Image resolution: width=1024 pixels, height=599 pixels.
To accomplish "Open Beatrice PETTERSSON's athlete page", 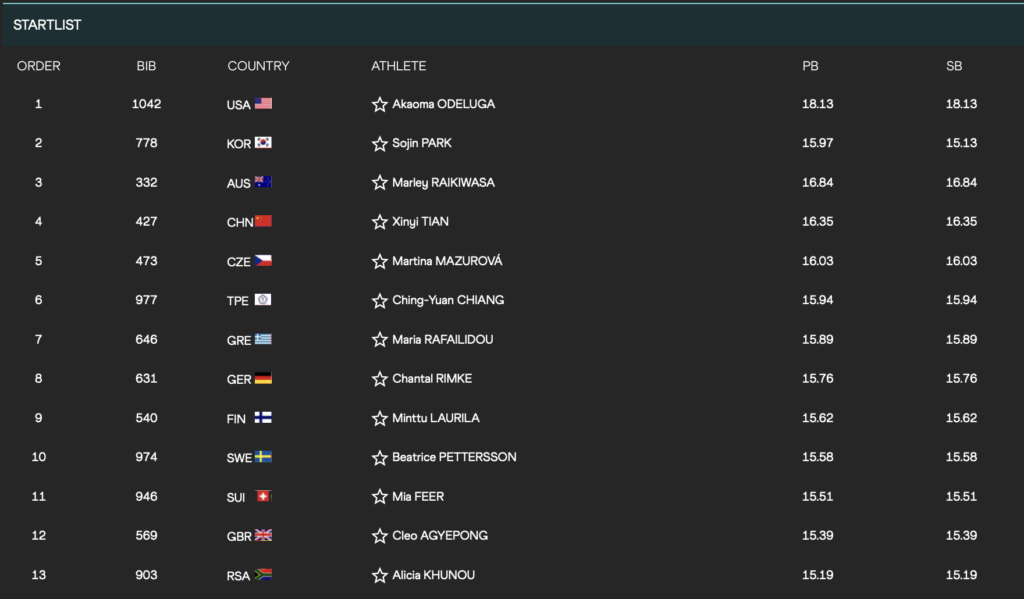I will coord(454,457).
